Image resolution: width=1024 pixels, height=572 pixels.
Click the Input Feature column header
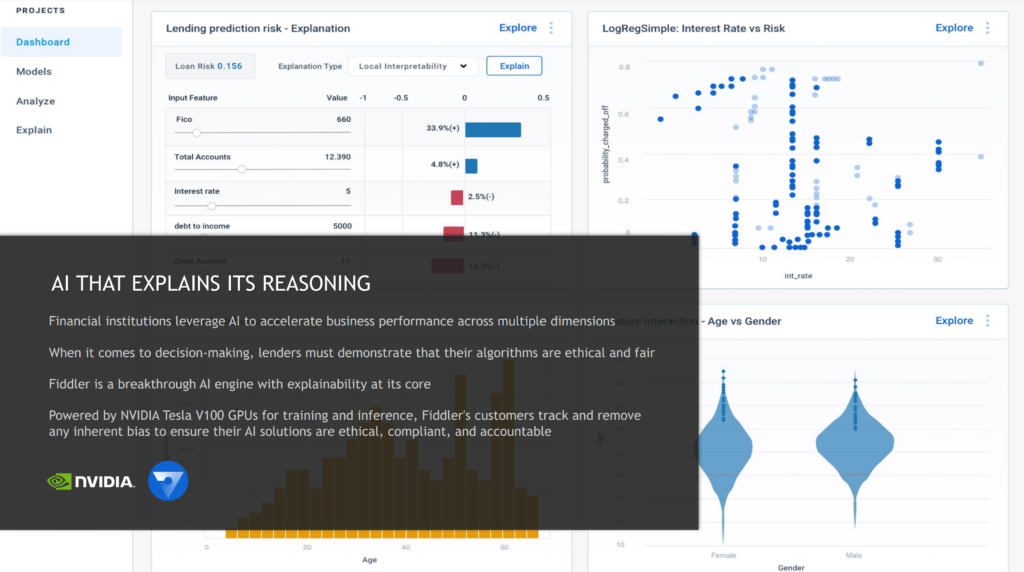coord(193,98)
